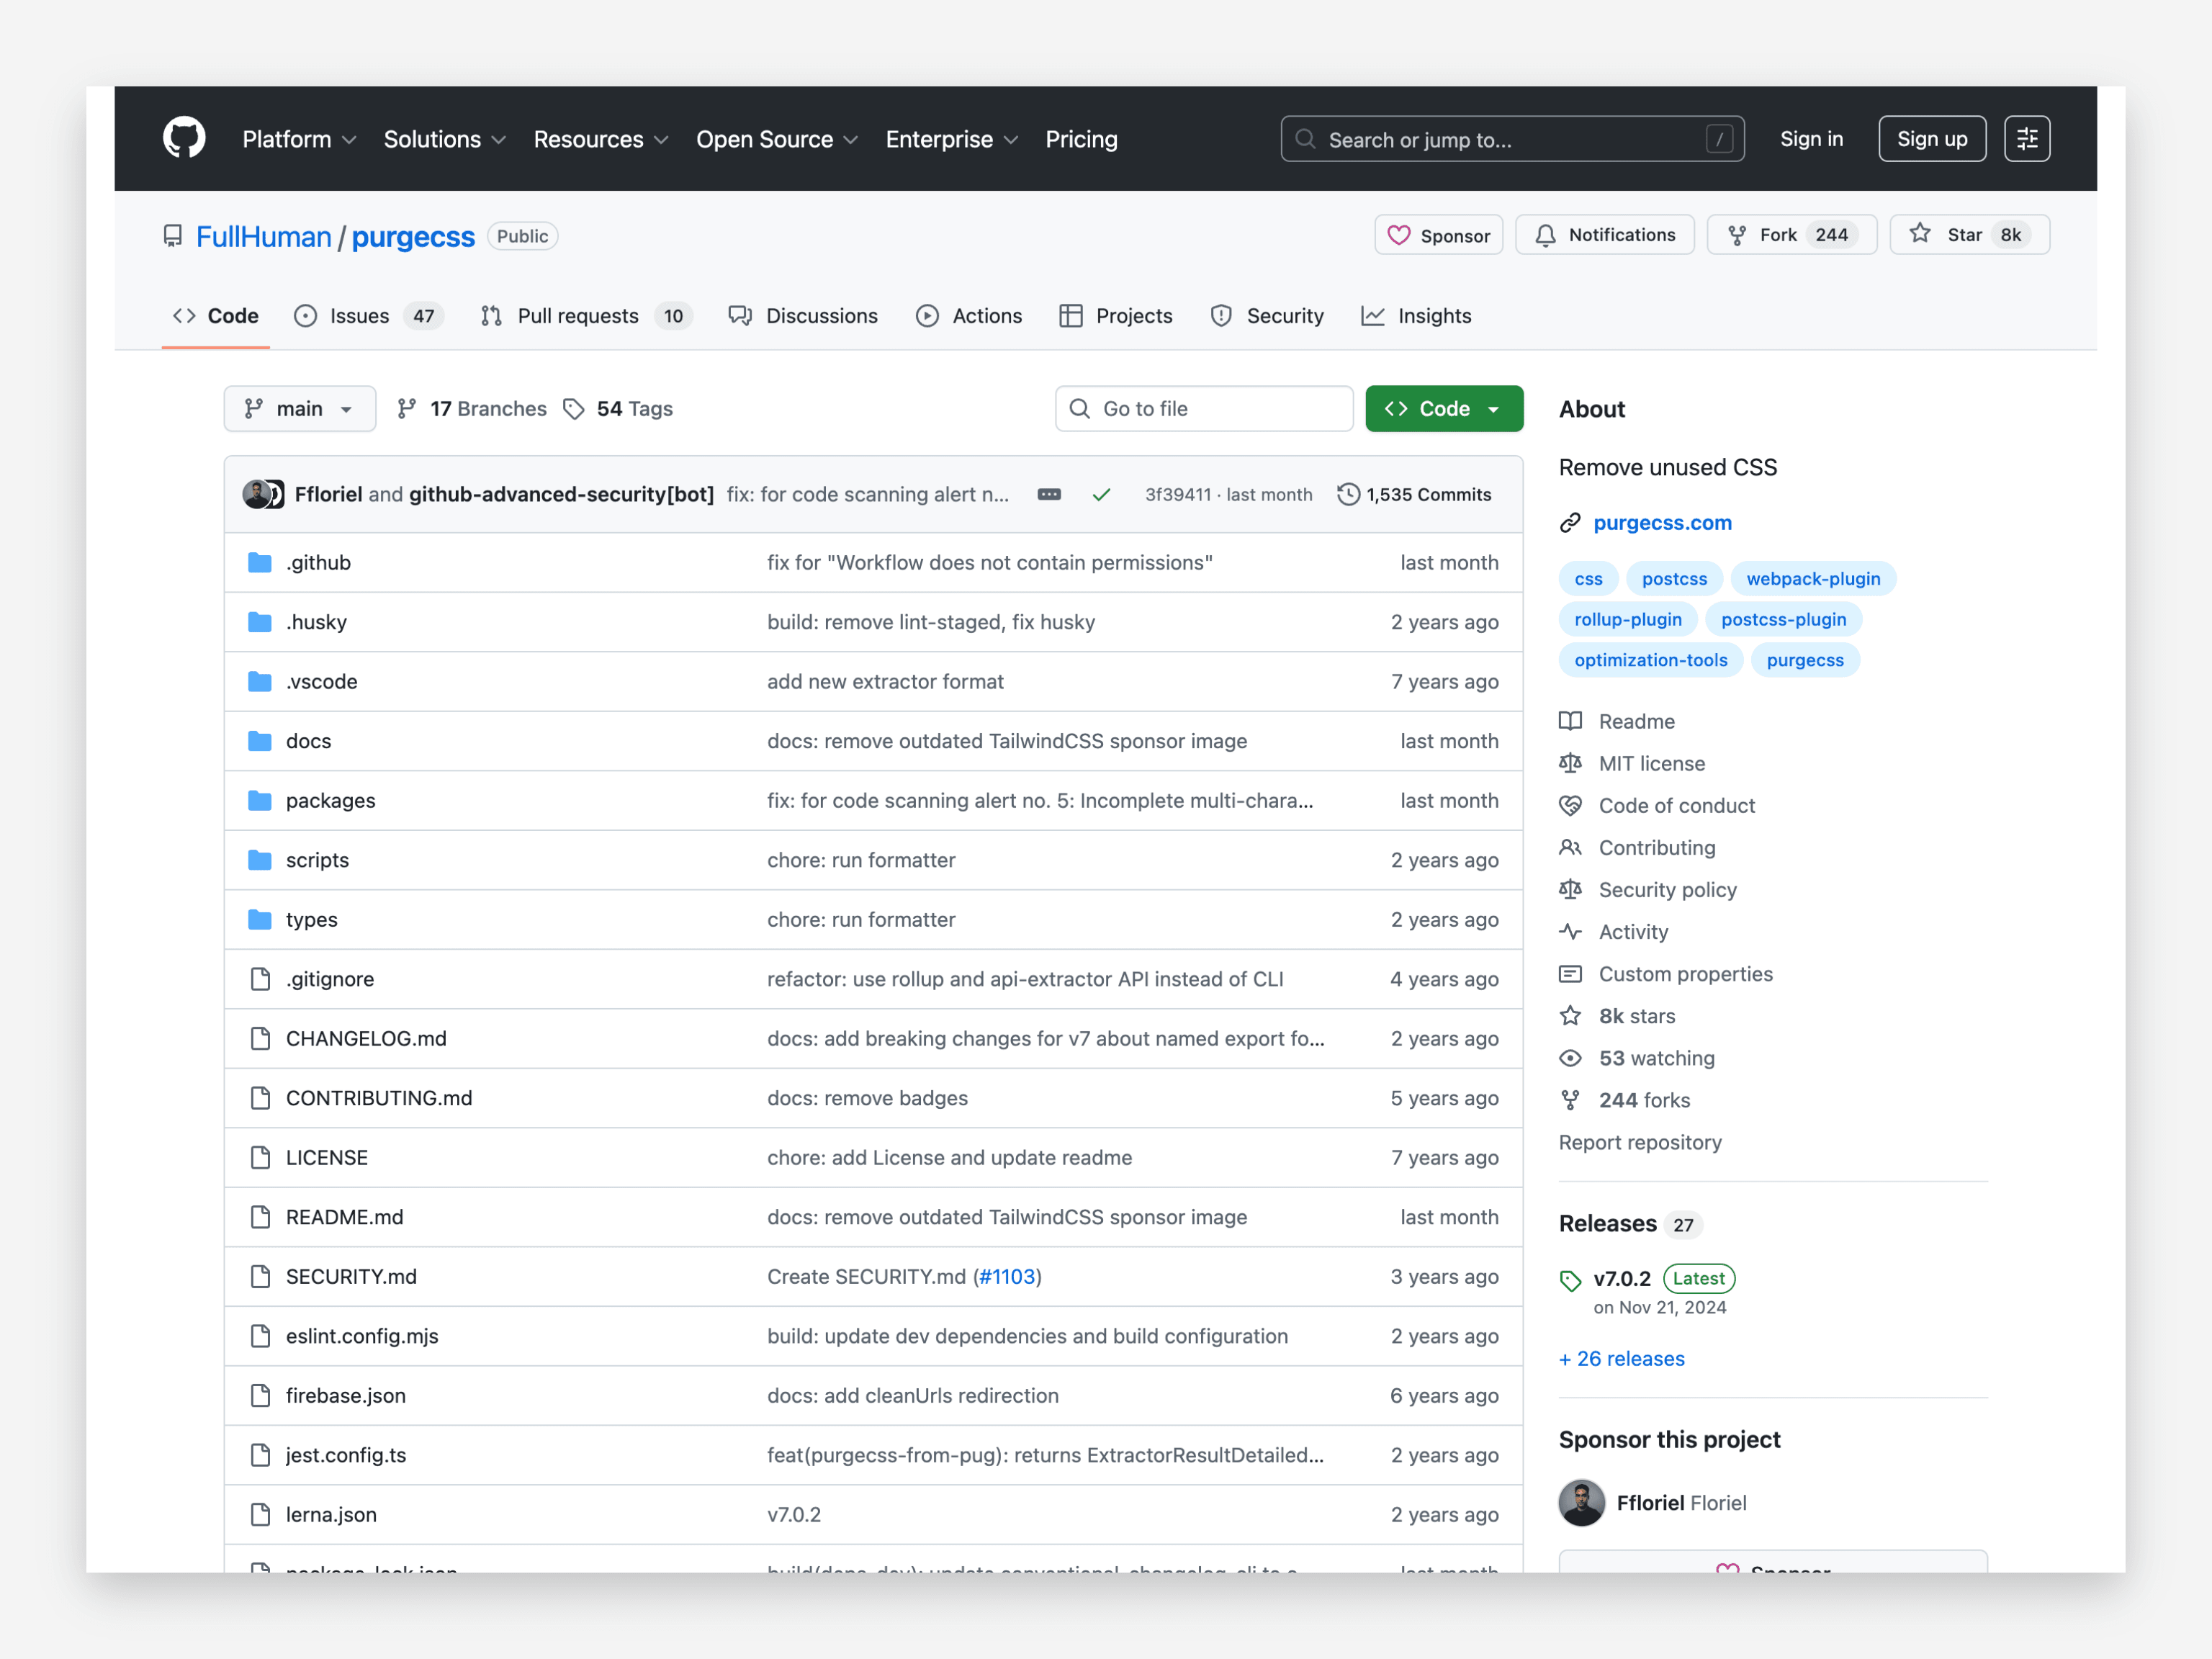Click the webpack-plugin topic tag
Viewport: 2212px width, 1659px height.
pos(1812,578)
